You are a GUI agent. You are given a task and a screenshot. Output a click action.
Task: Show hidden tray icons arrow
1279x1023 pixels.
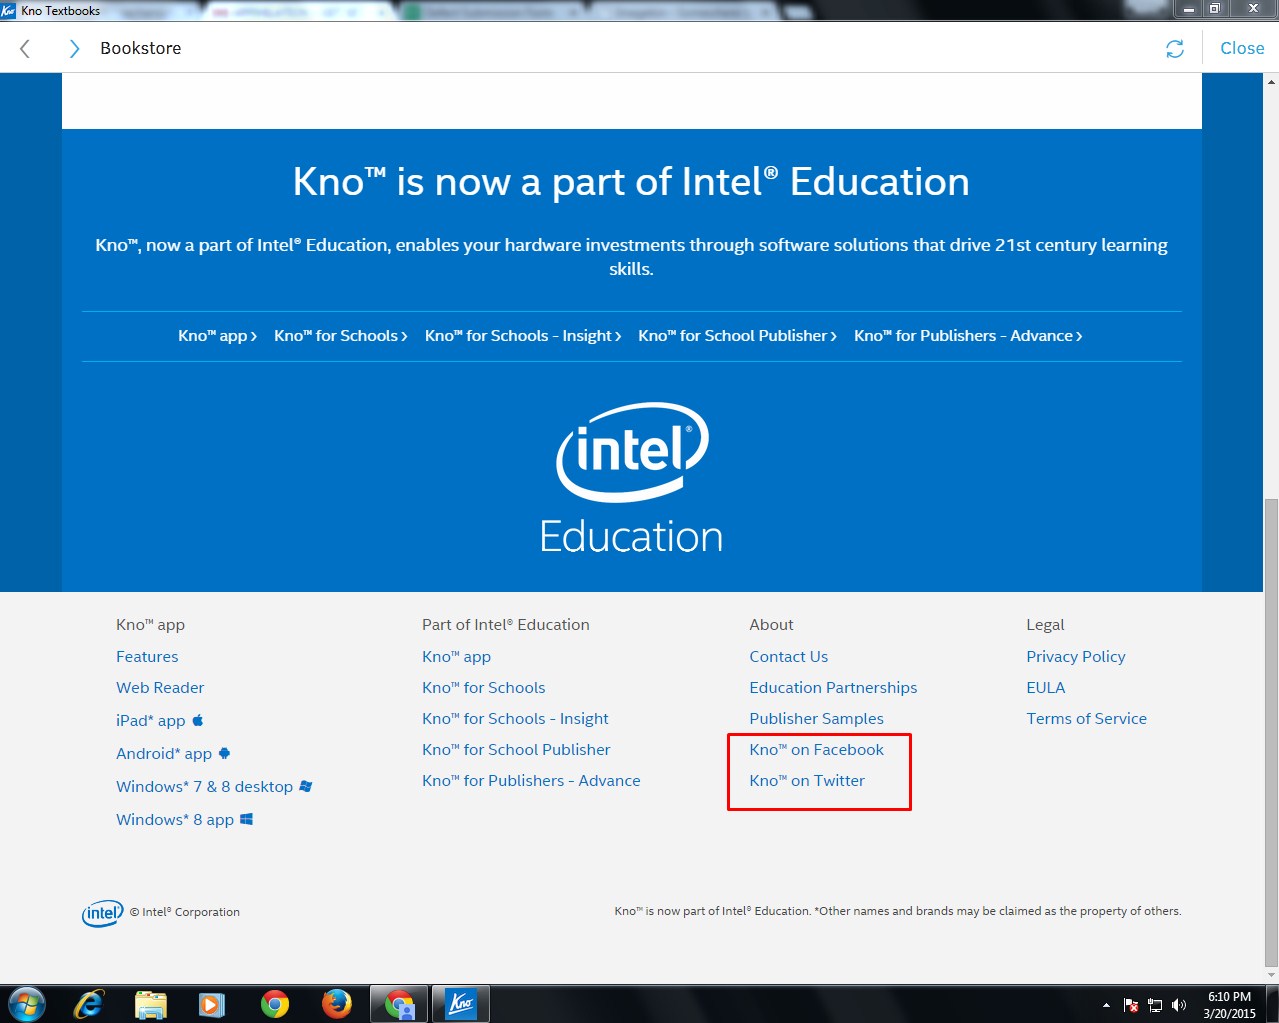tap(1106, 1005)
